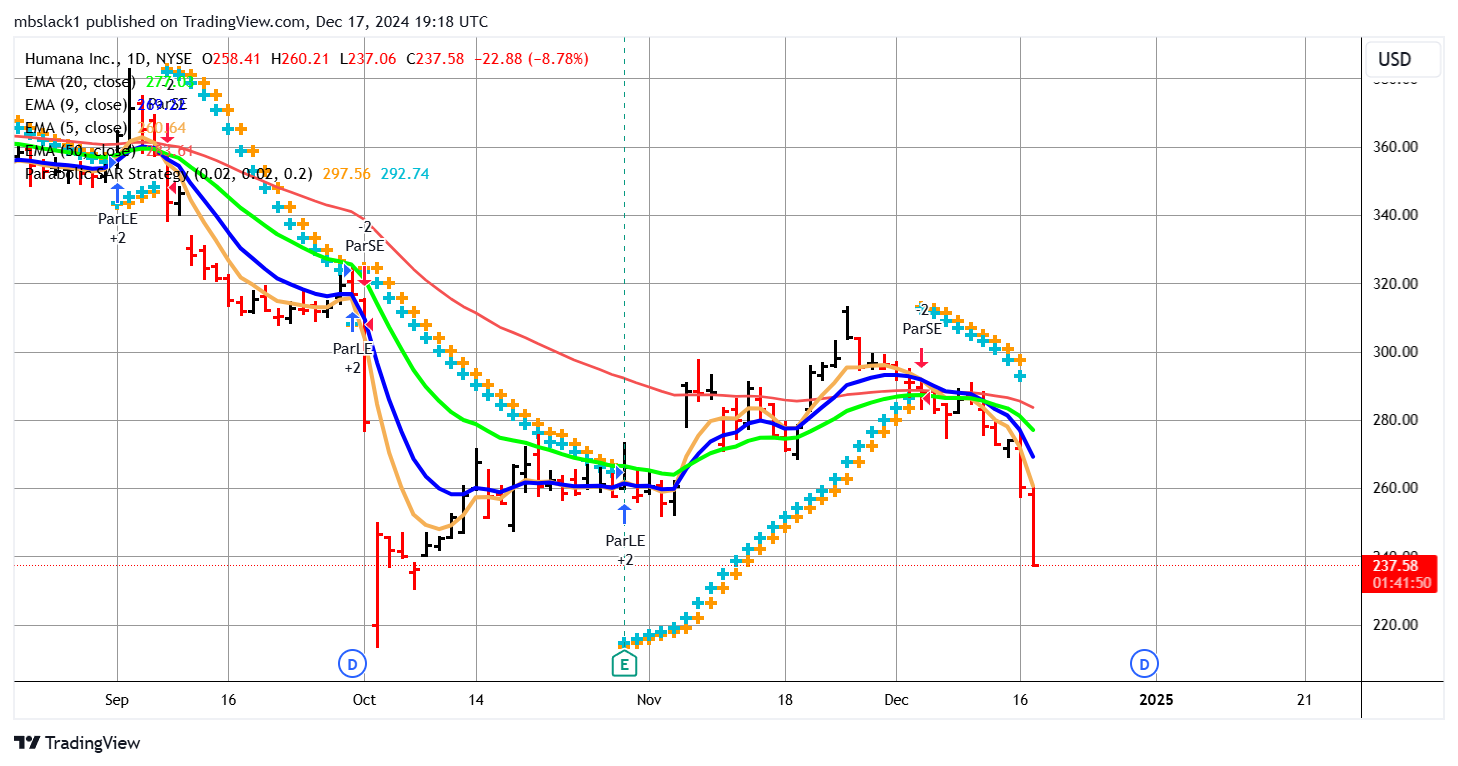Click the blue ParLE arrow near late October
The image size is (1458, 766).
point(625,514)
